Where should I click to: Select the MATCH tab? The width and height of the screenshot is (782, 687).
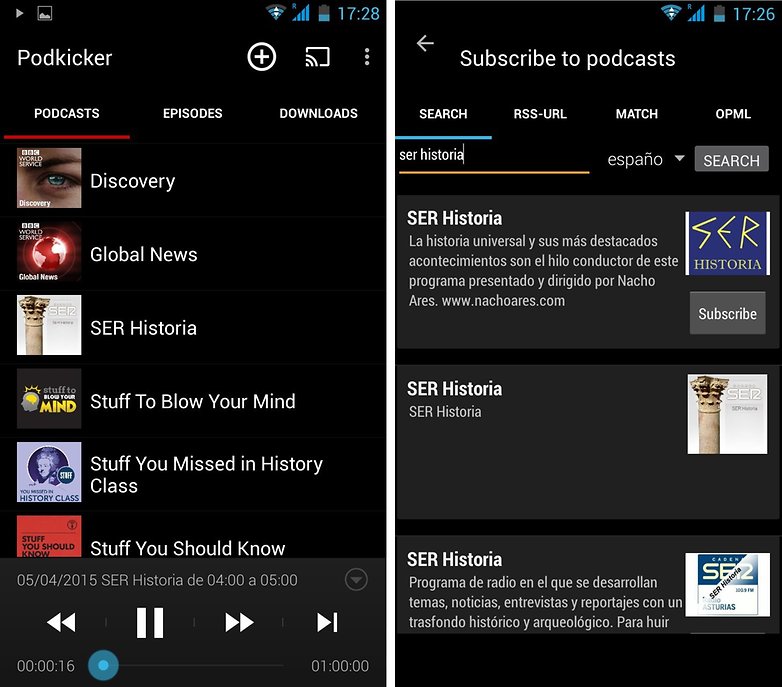tap(637, 114)
